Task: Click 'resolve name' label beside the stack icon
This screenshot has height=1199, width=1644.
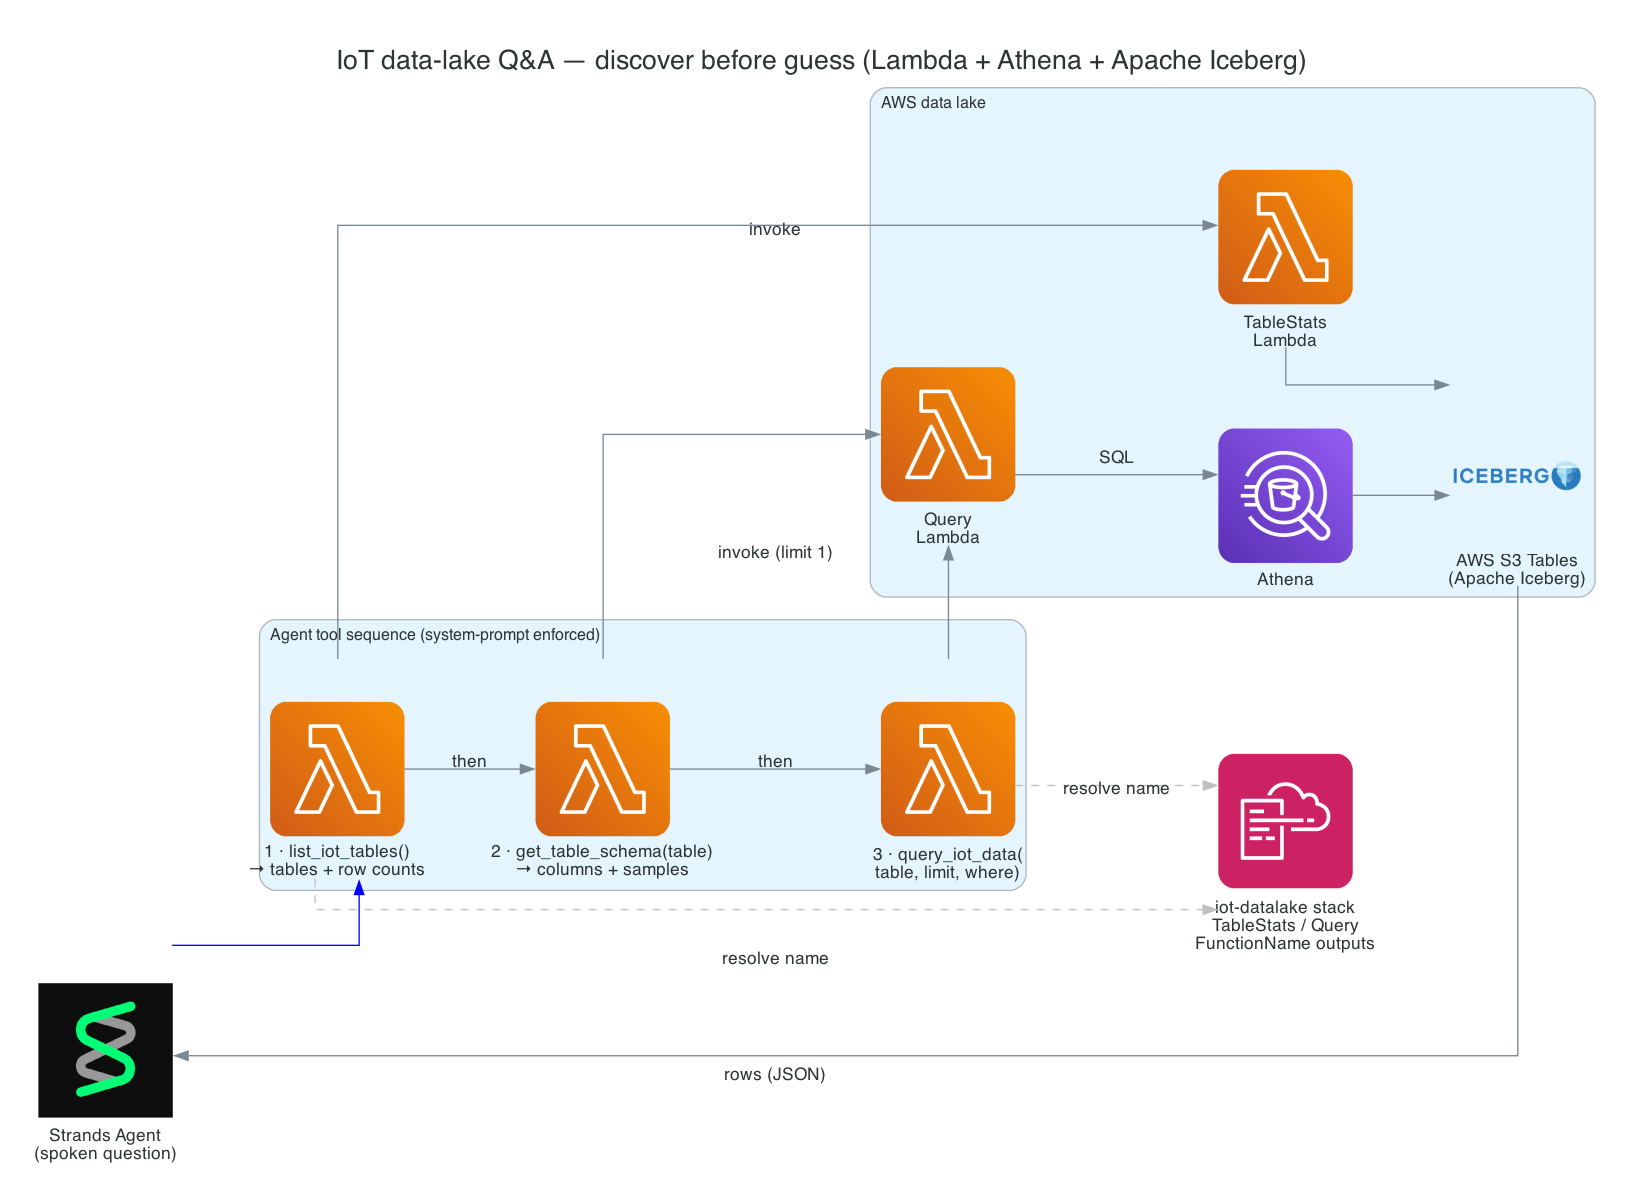Action: (1116, 788)
